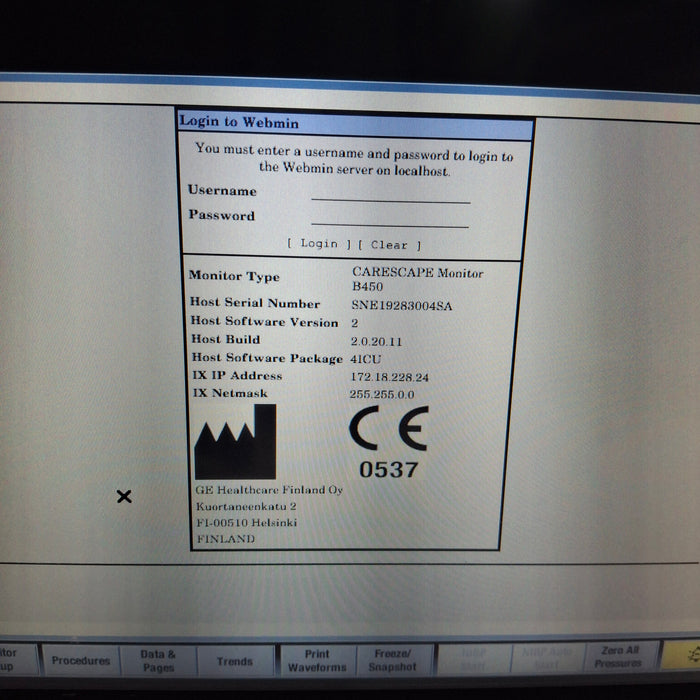The height and width of the screenshot is (700, 700).
Task: Select Freeze/Snapshot in bottom bar
Action: [x=394, y=660]
